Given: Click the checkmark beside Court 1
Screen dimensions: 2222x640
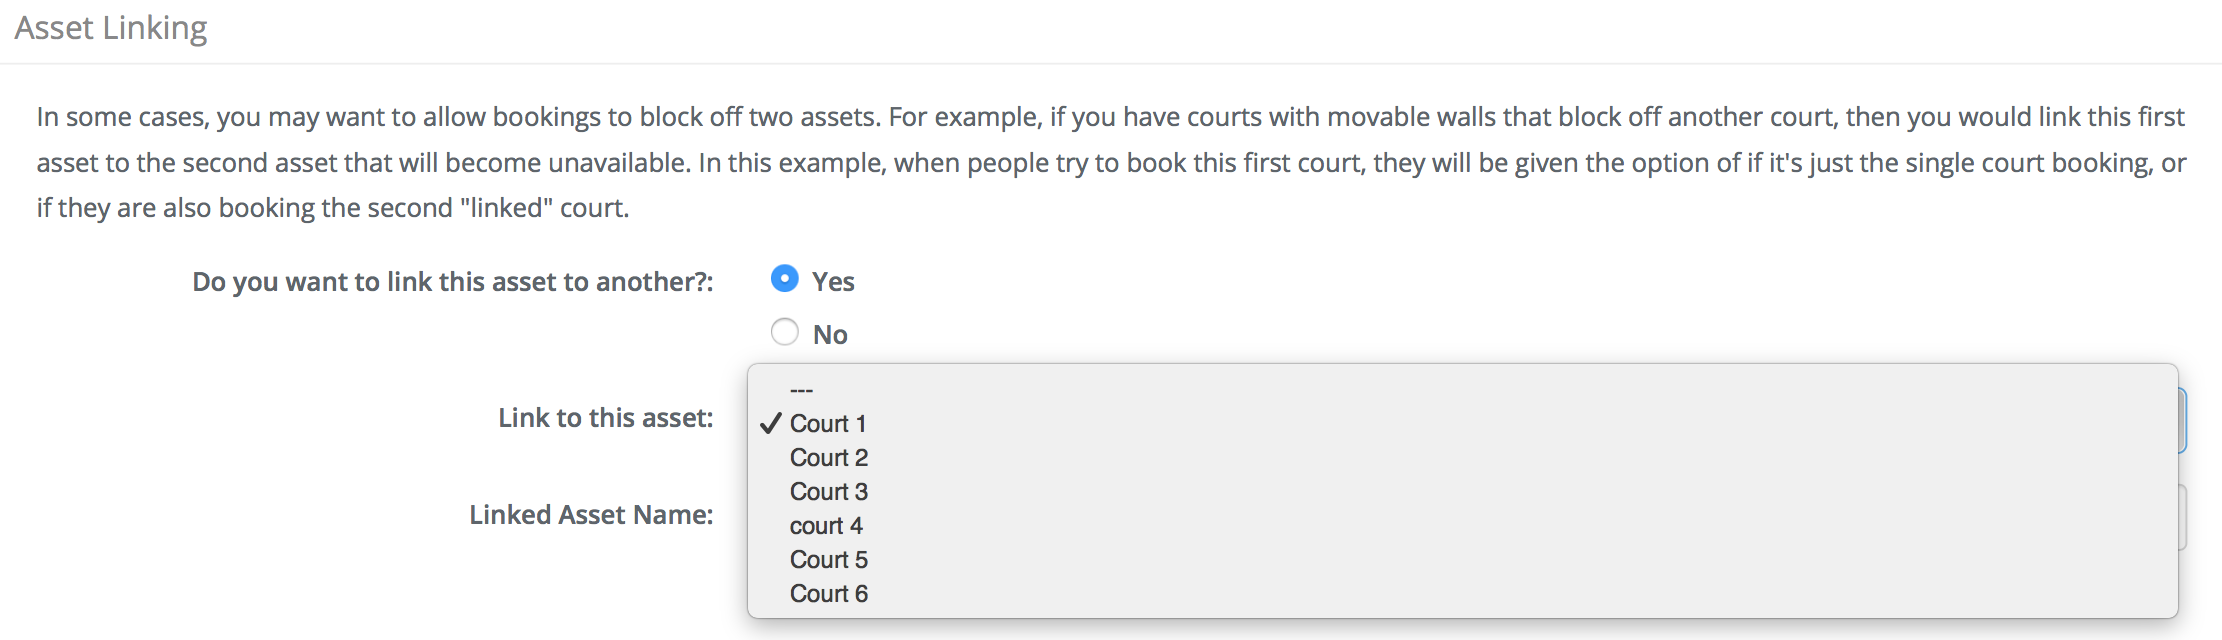Looking at the screenshot, I should (769, 423).
